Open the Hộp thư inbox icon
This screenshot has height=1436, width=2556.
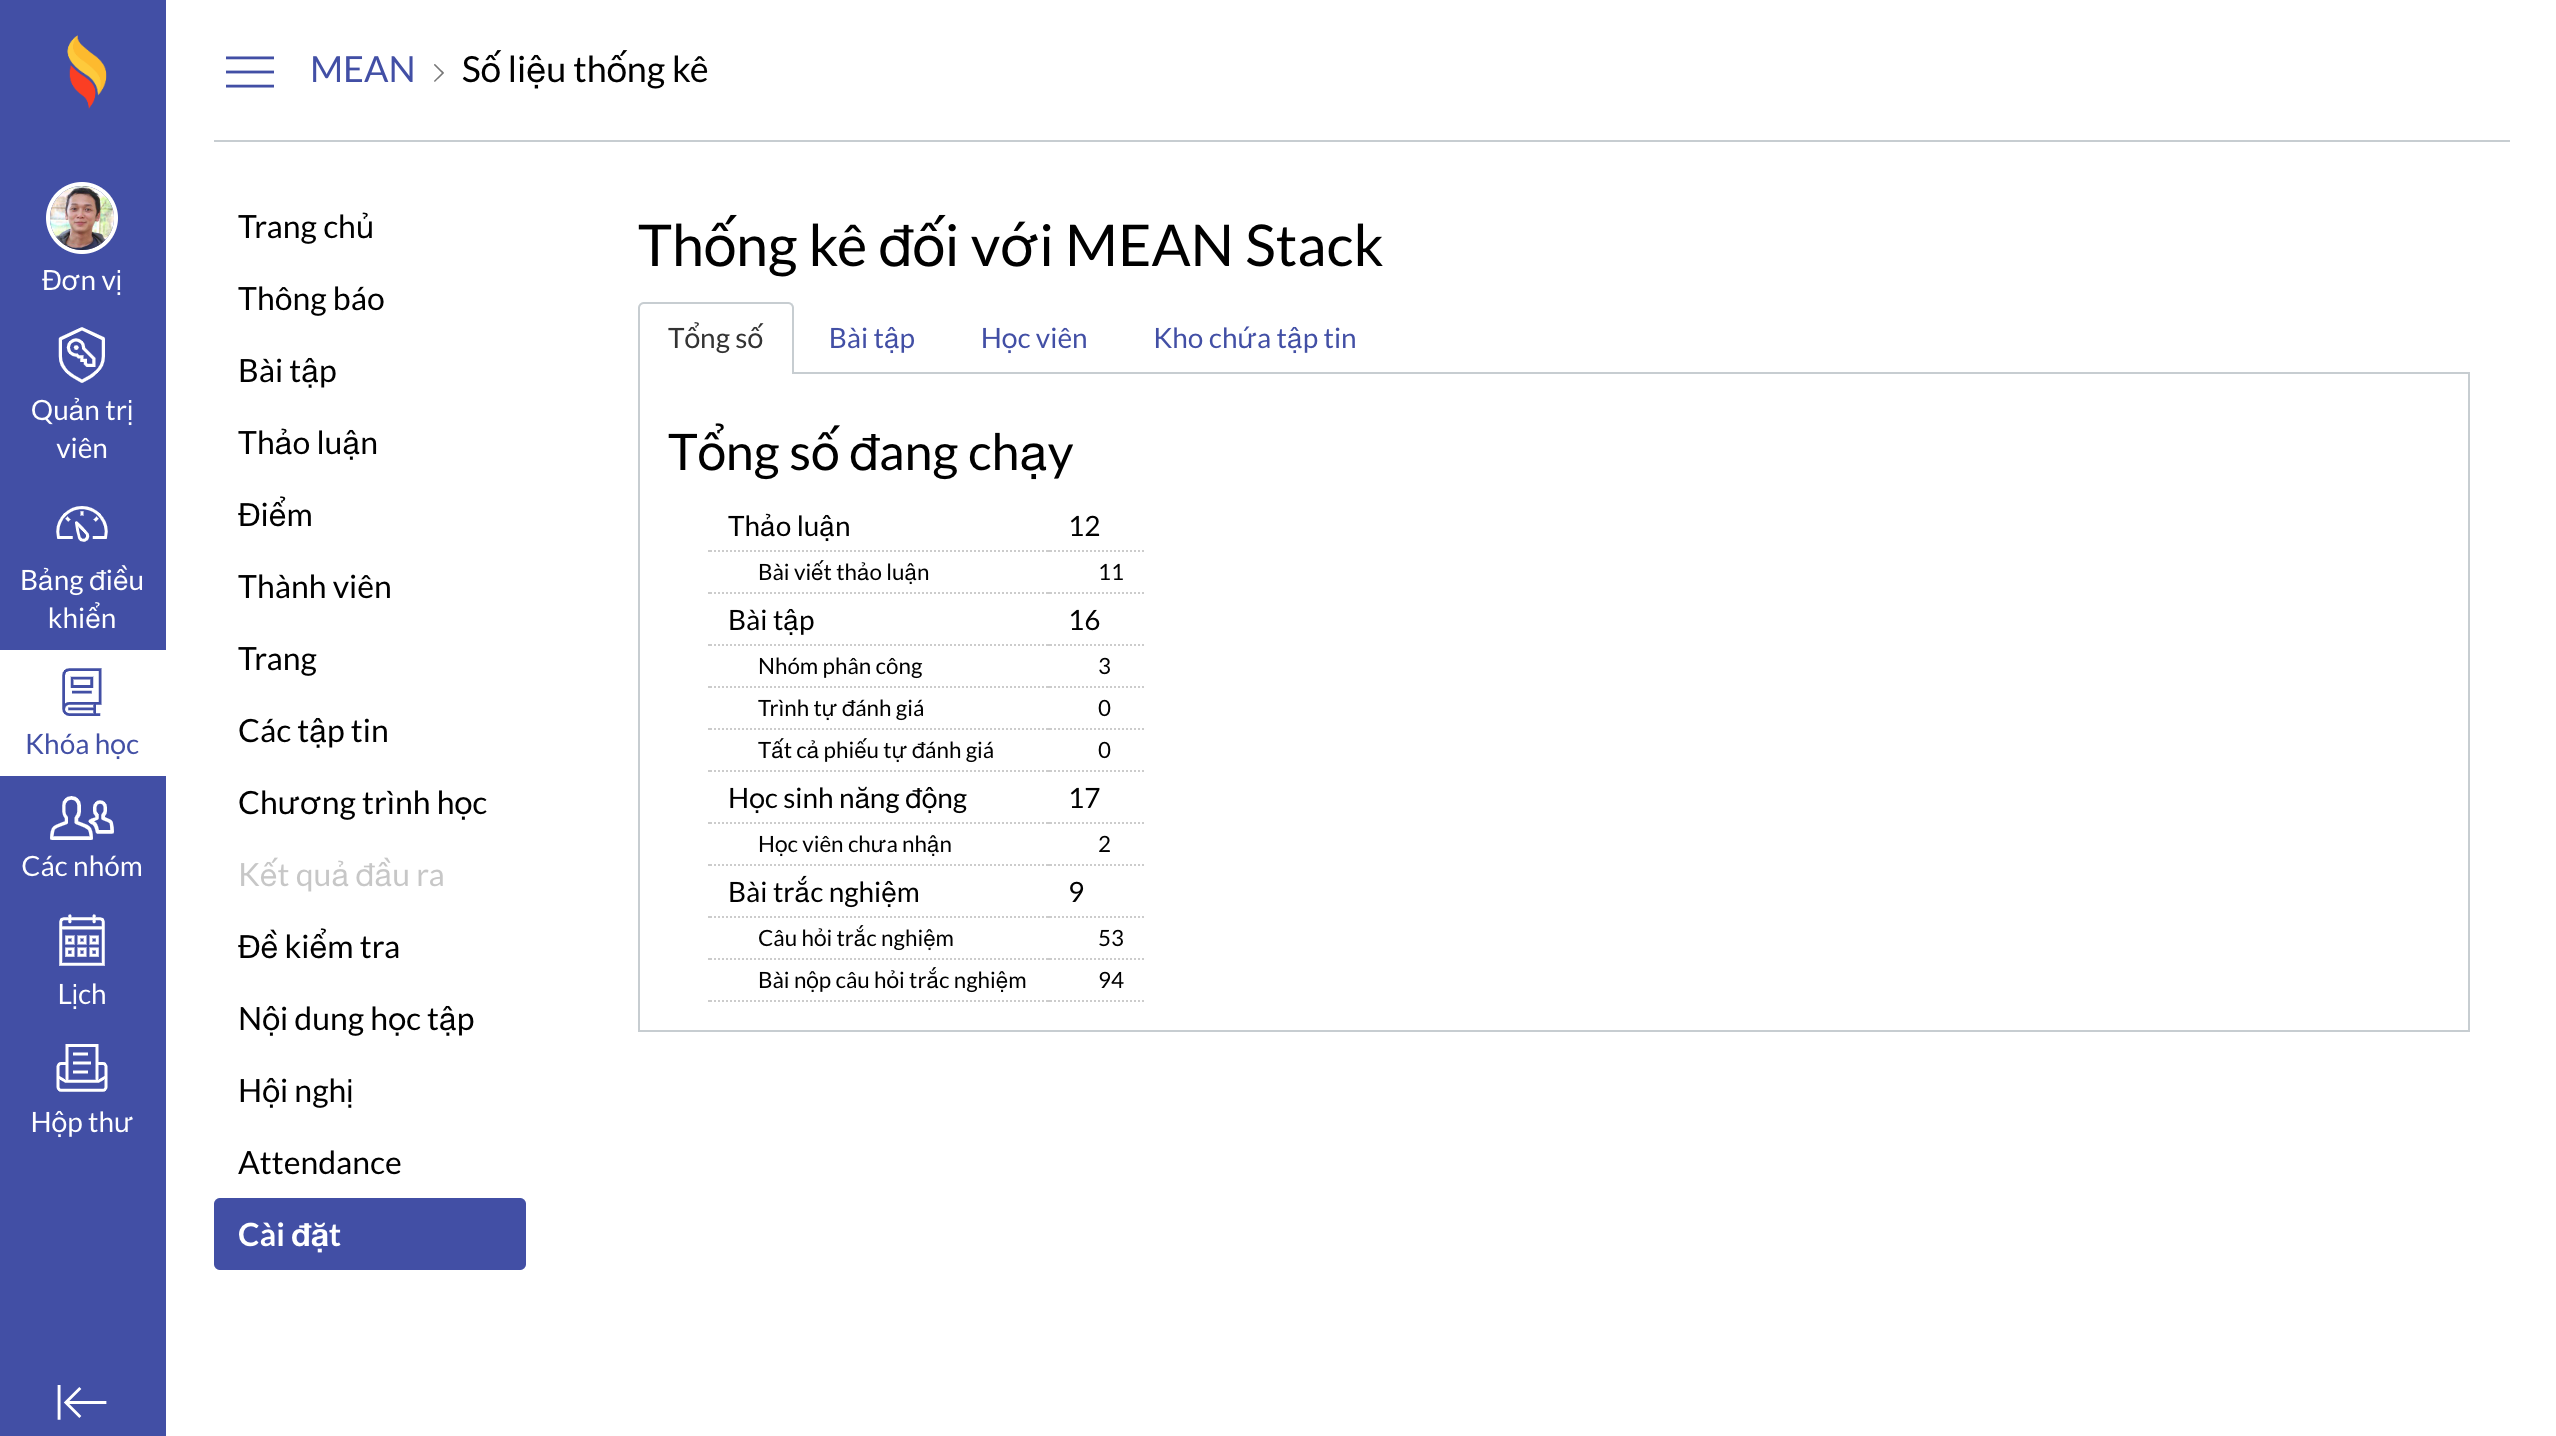[82, 1068]
